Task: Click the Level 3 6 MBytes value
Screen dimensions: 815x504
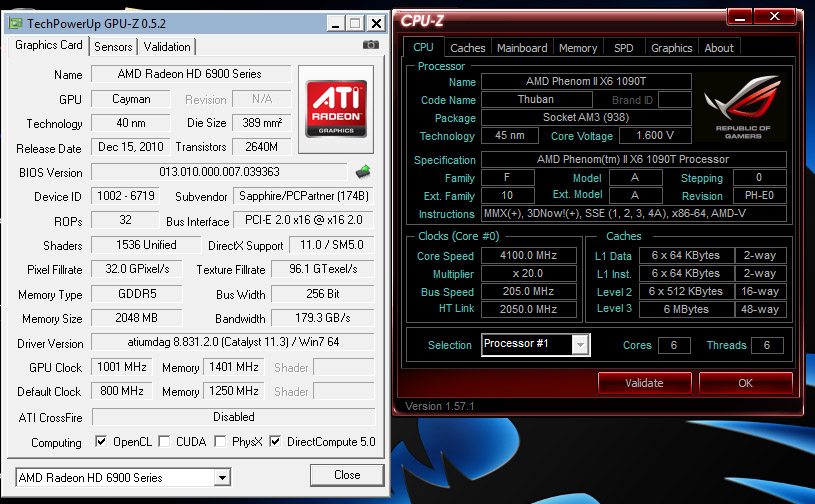Action: [x=686, y=309]
